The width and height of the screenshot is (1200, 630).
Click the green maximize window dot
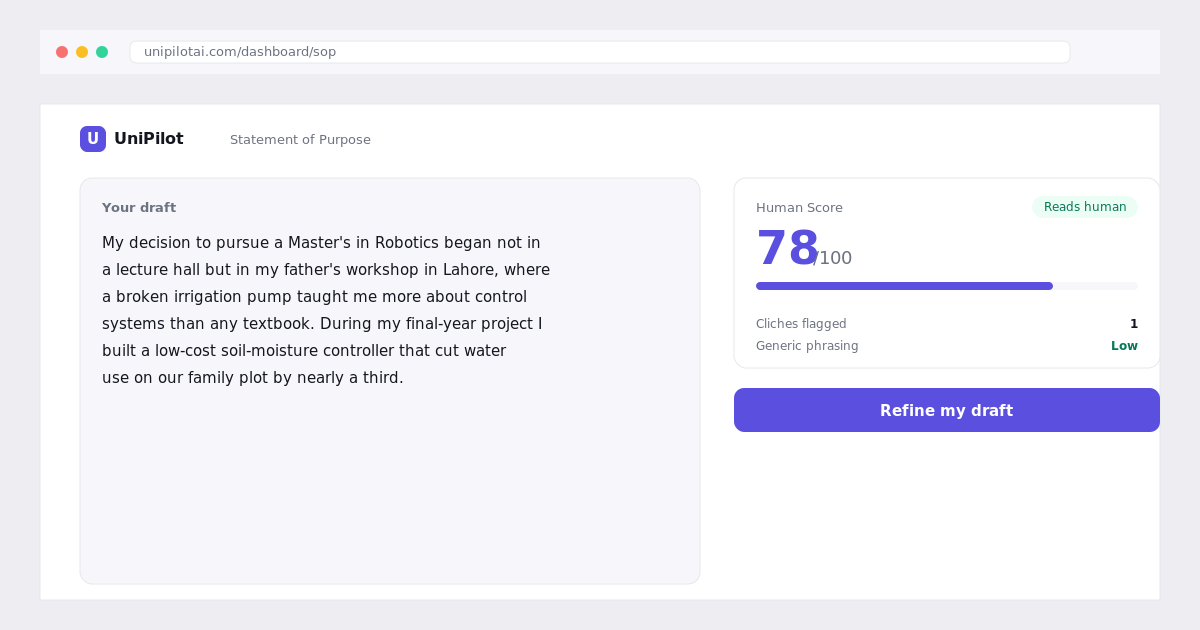click(x=102, y=52)
